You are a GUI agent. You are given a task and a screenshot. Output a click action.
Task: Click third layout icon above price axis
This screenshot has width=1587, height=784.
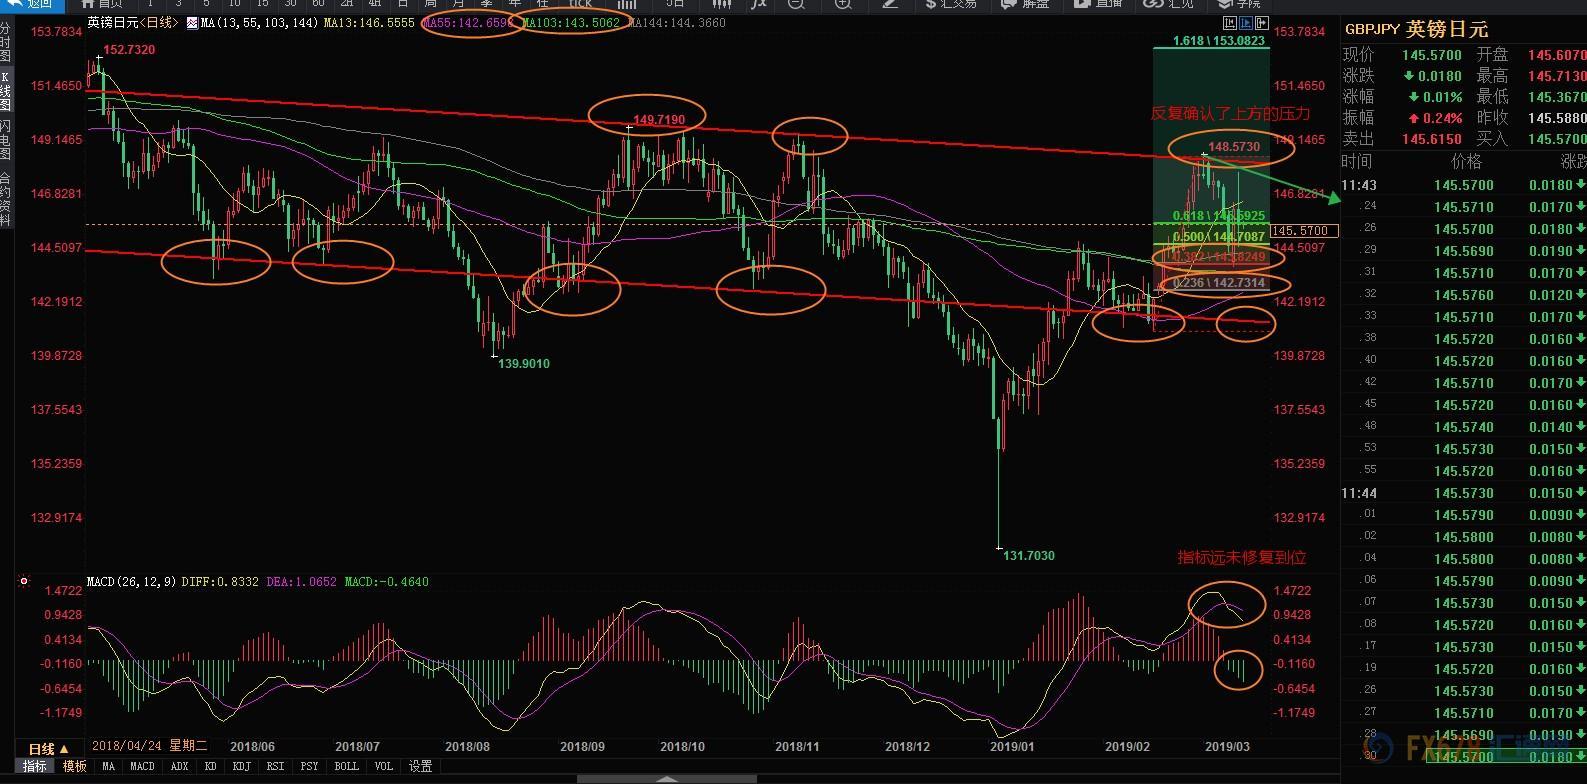tap(1262, 22)
